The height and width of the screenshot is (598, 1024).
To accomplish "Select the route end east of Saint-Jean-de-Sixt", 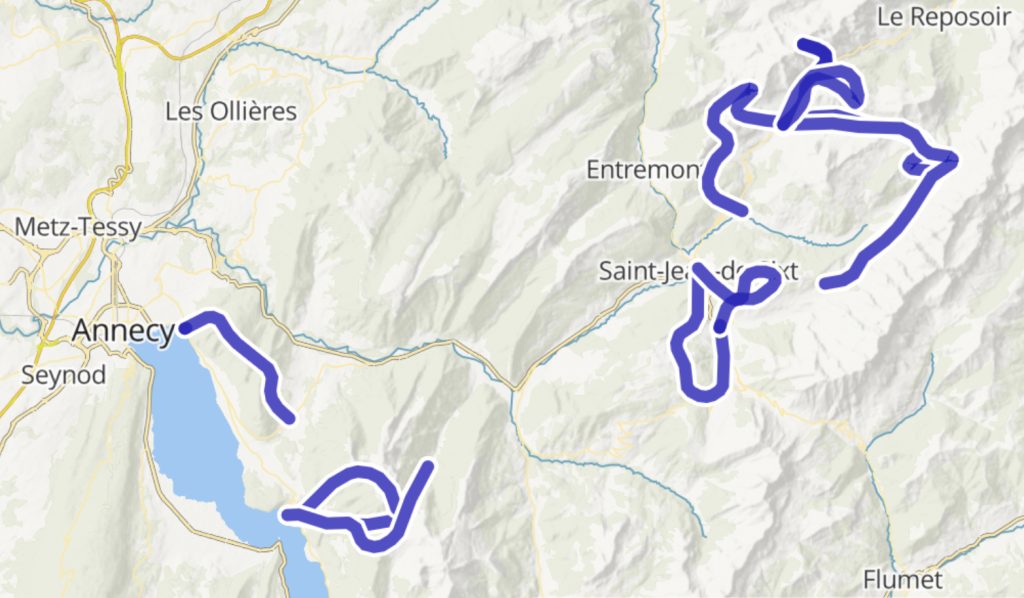I will click(825, 284).
